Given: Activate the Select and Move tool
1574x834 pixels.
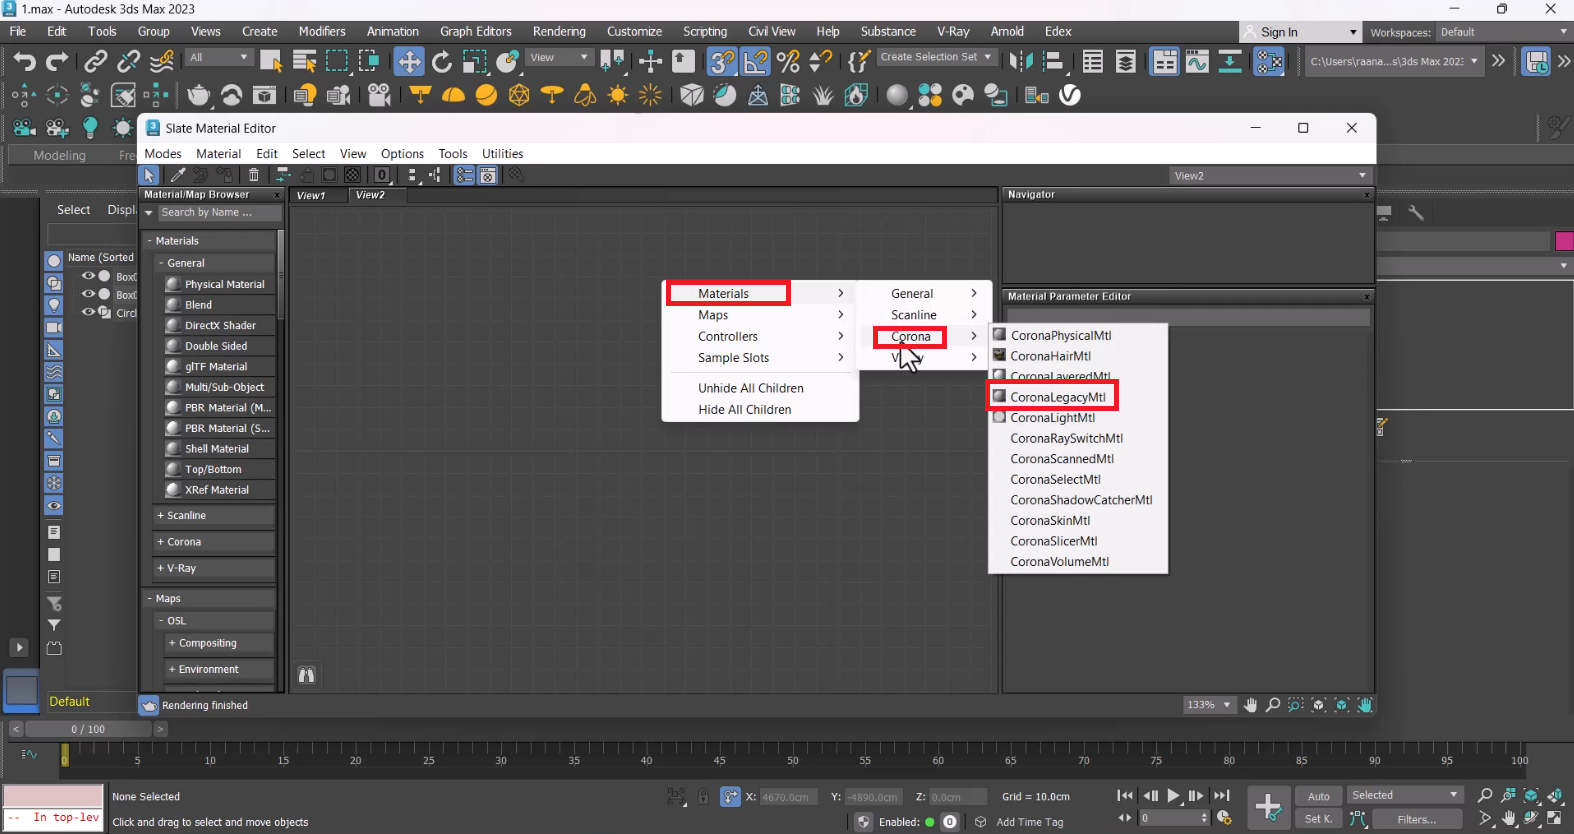Looking at the screenshot, I should tap(409, 62).
